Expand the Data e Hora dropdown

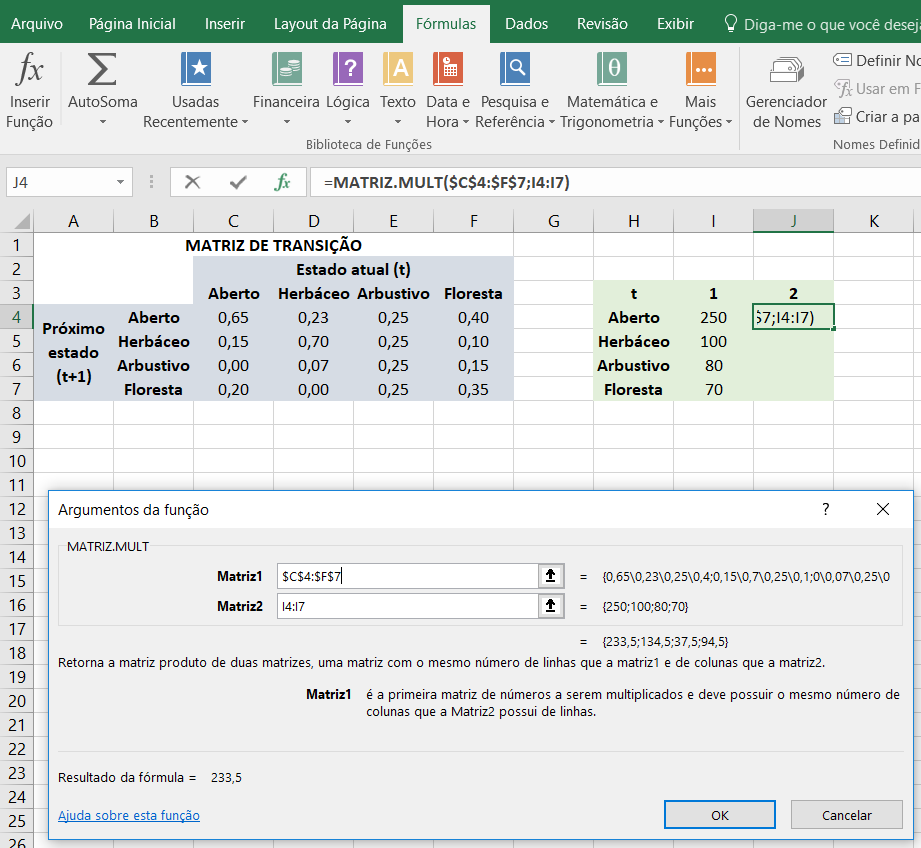465,123
